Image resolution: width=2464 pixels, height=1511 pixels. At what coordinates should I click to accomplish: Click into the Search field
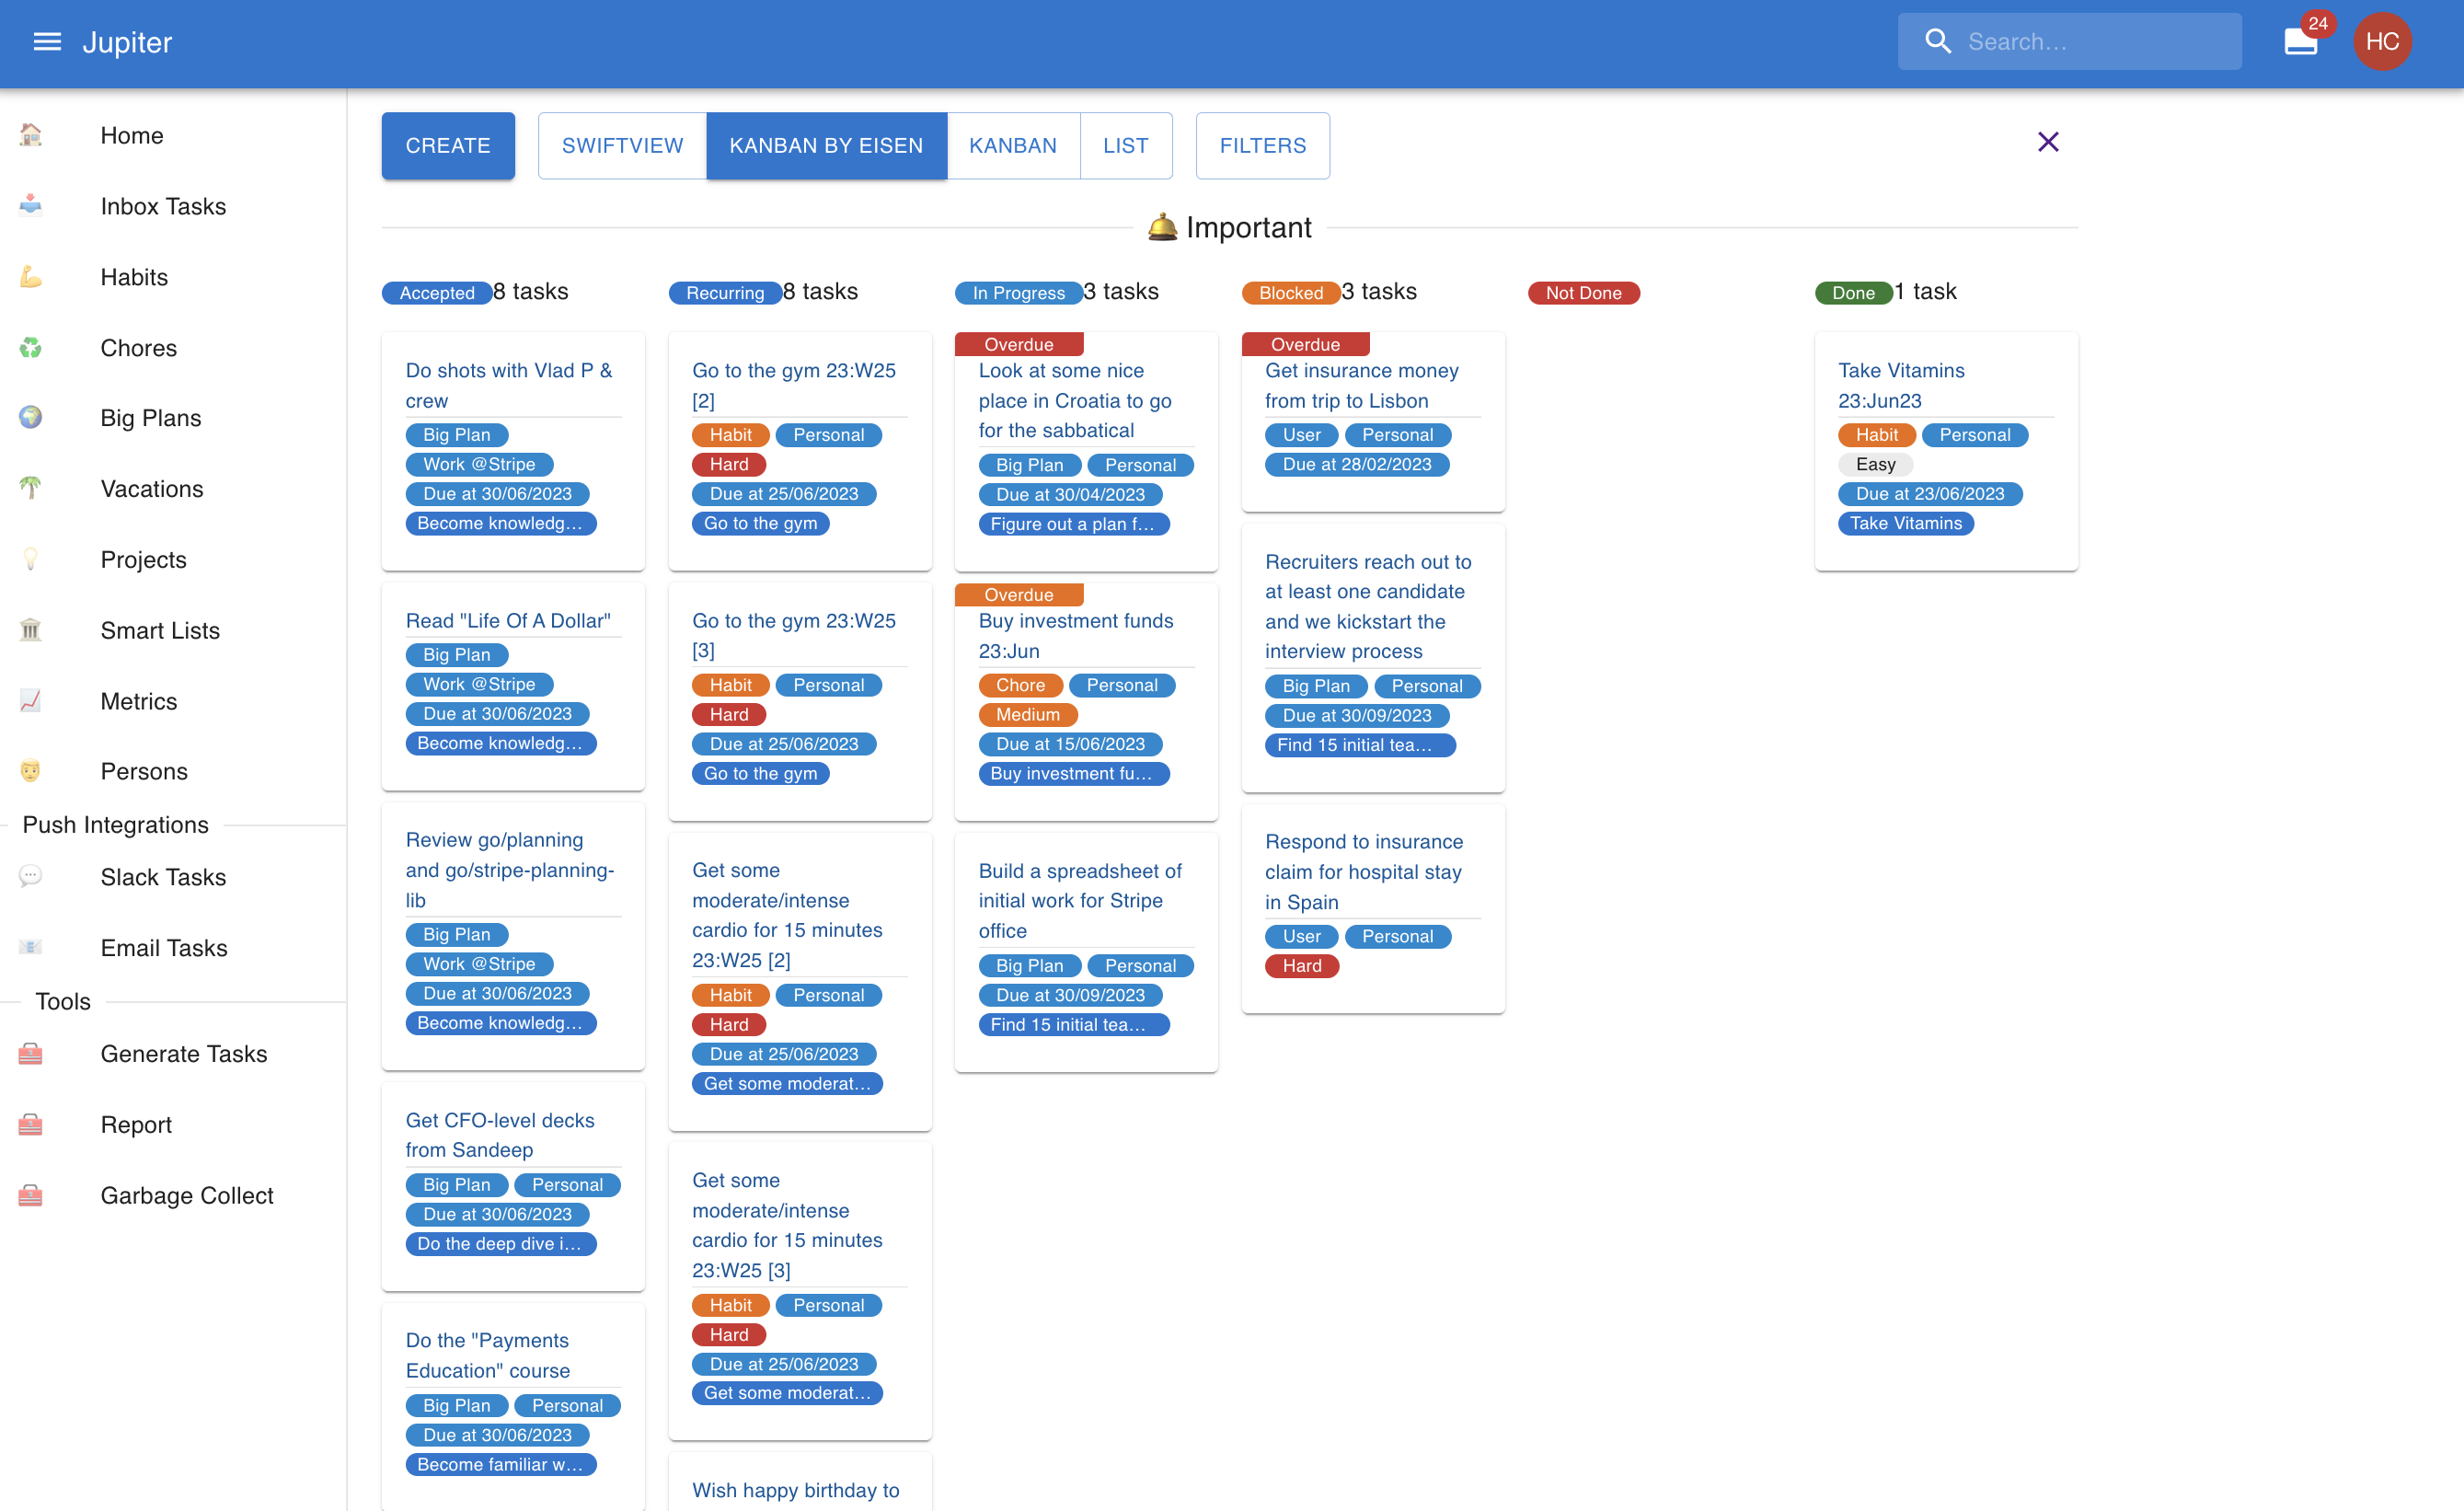[2090, 42]
